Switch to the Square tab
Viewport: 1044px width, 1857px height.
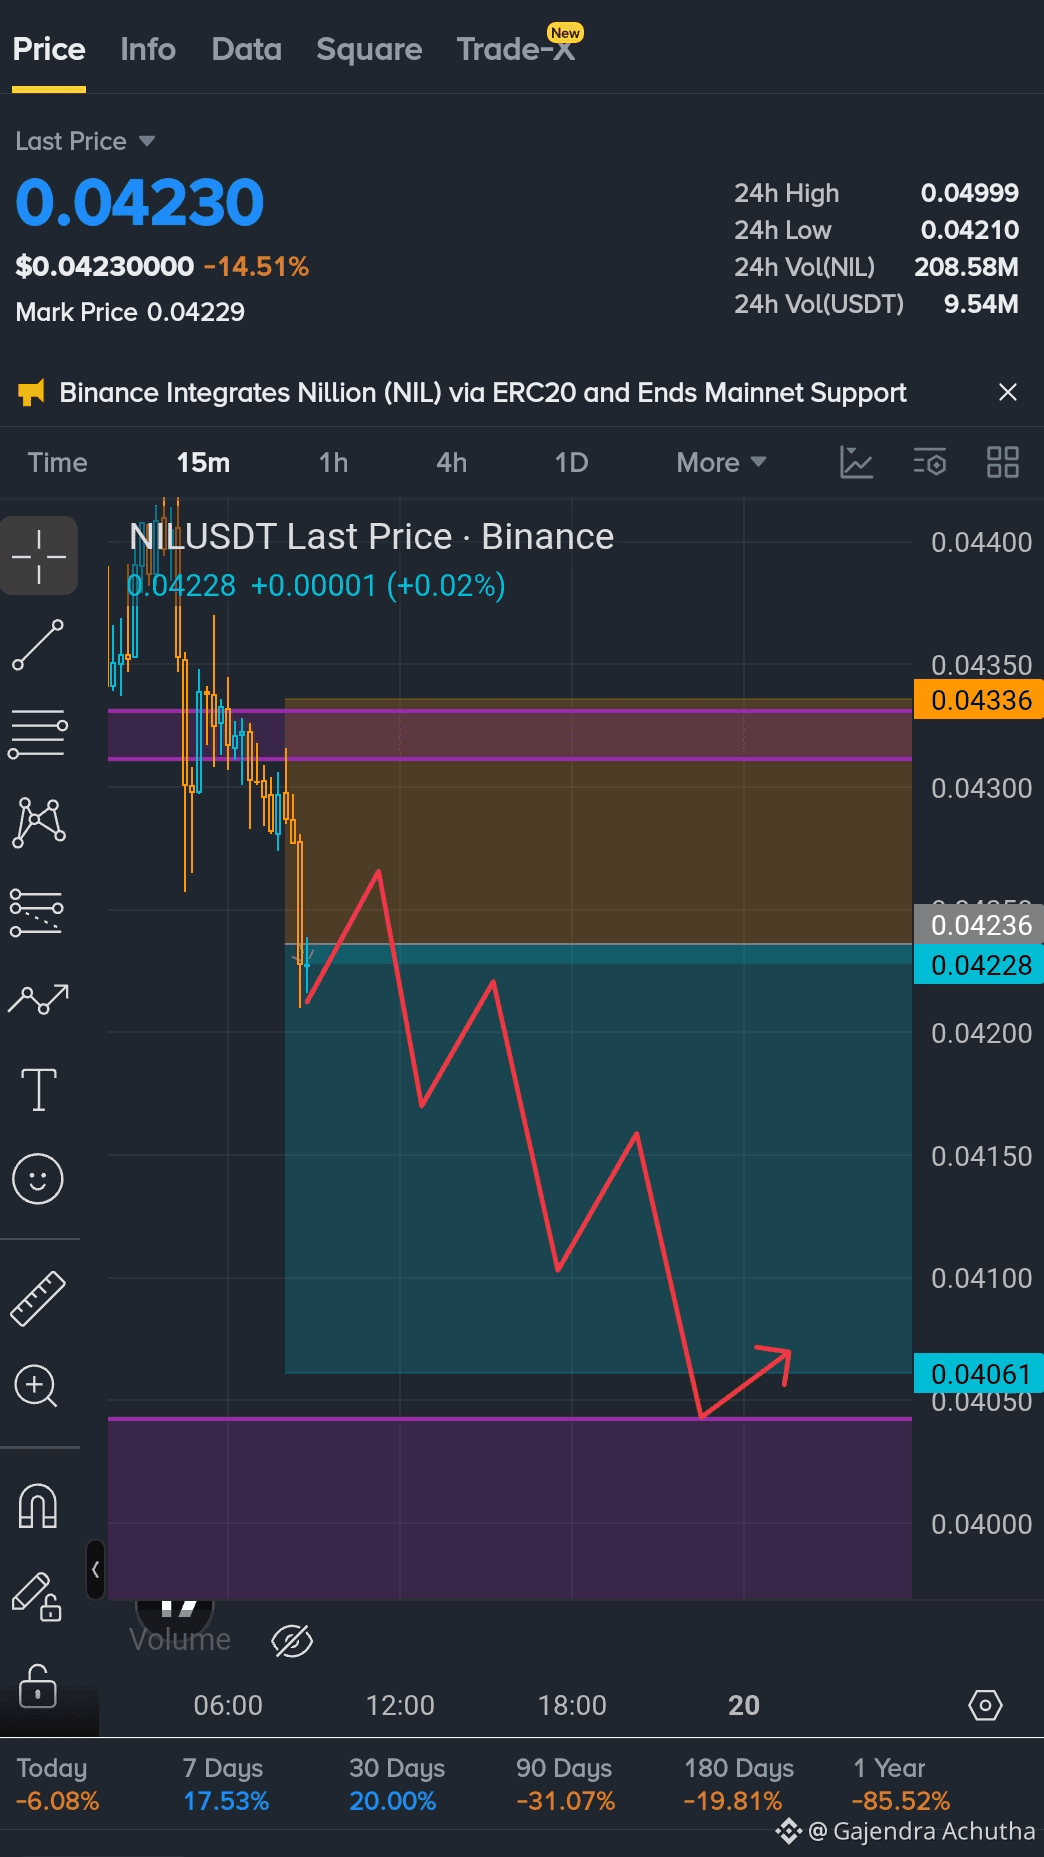point(369,49)
